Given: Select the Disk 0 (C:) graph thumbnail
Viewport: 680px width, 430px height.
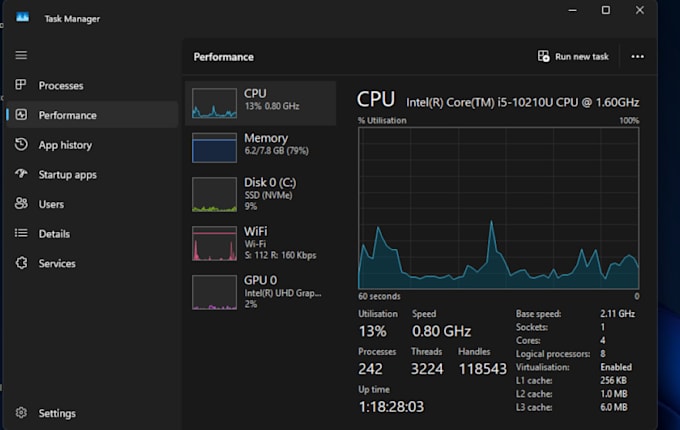Looking at the screenshot, I should pyautogui.click(x=214, y=195).
